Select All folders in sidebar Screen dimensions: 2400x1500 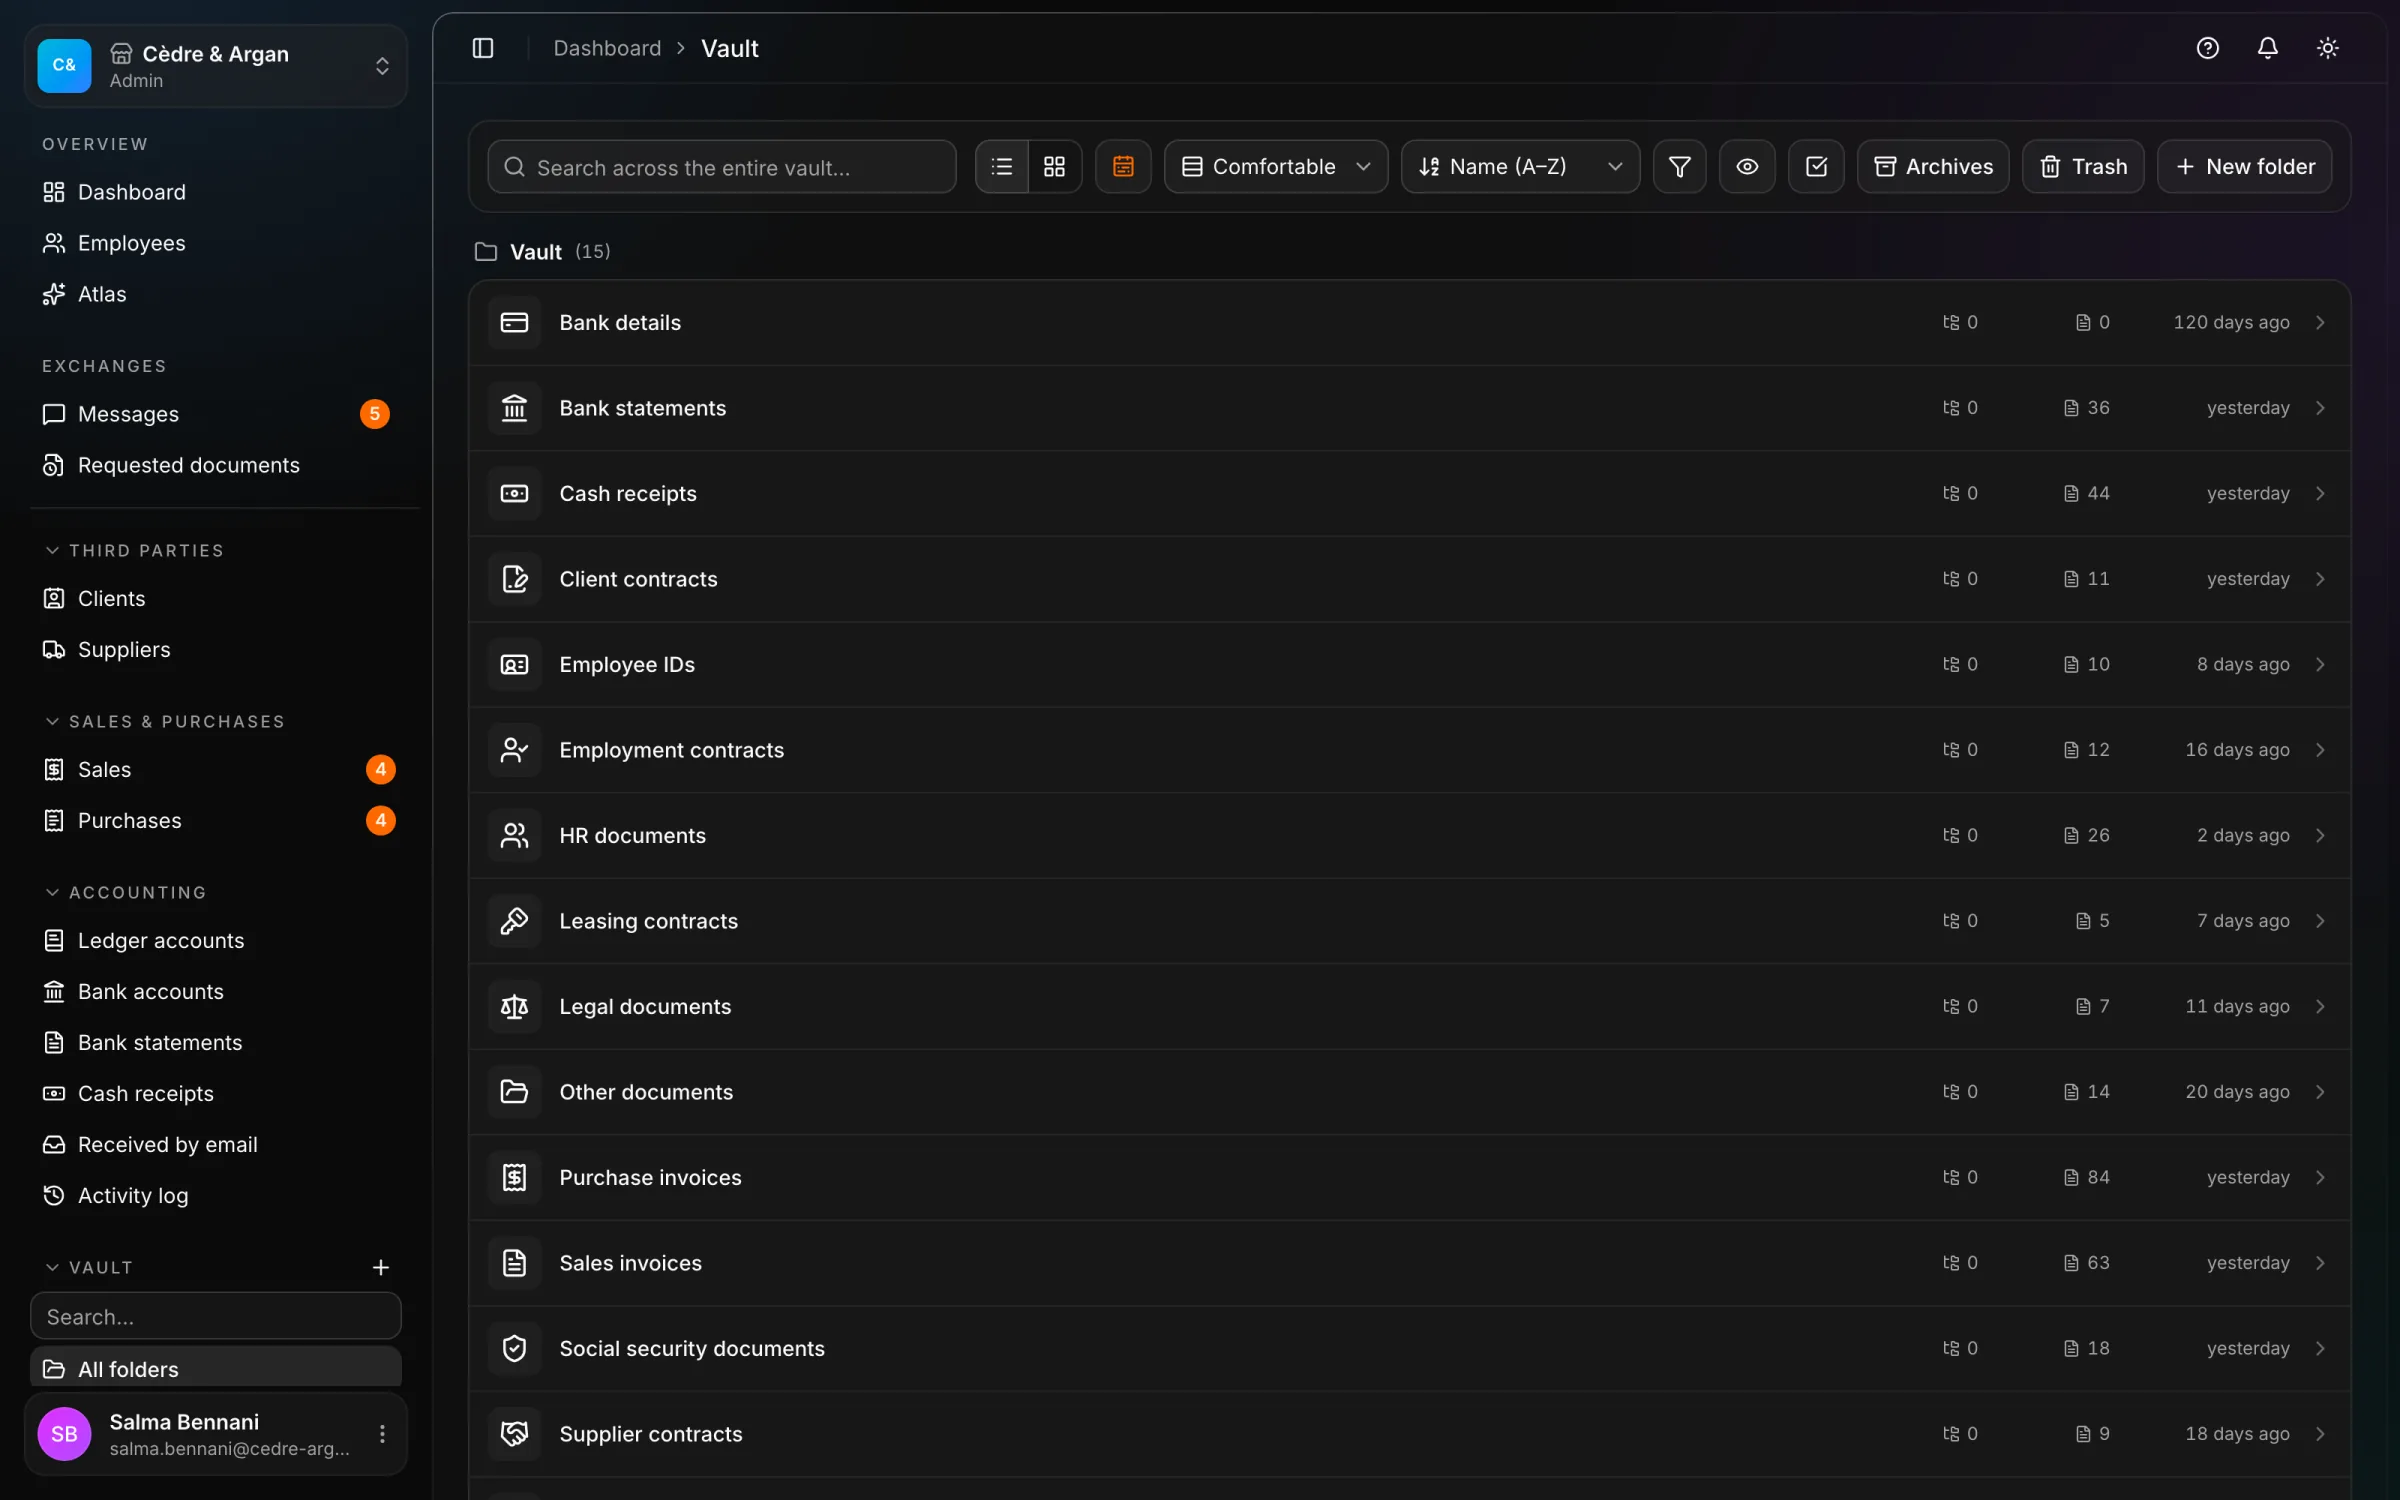216,1368
